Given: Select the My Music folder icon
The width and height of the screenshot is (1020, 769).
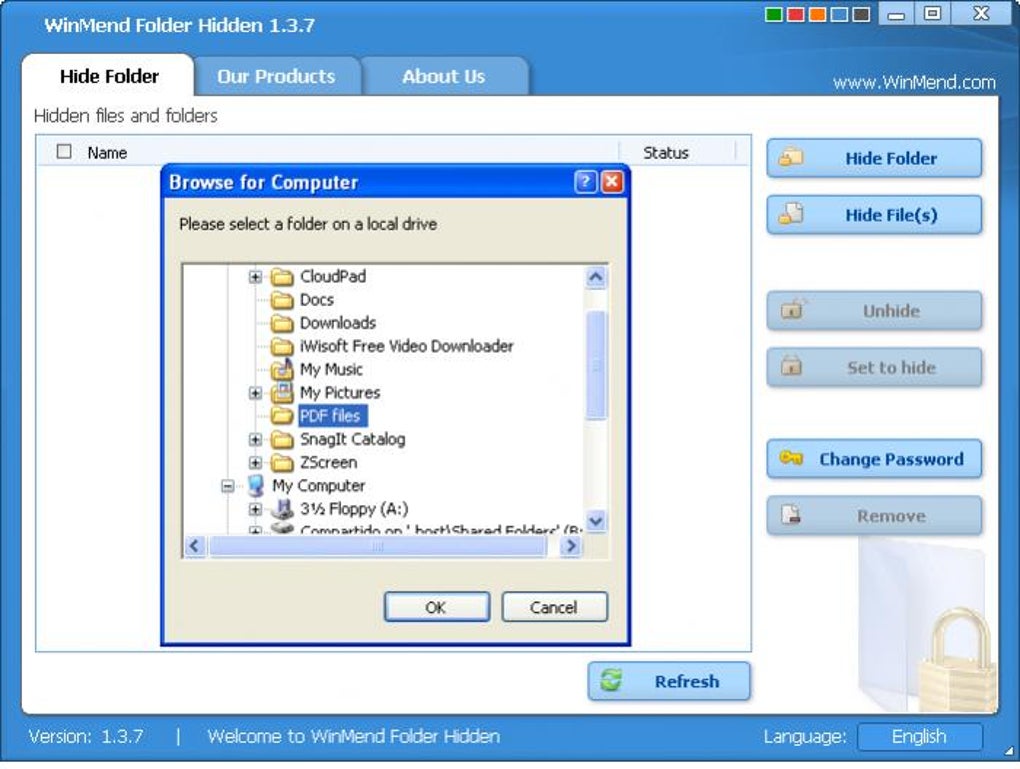Looking at the screenshot, I should tap(282, 369).
